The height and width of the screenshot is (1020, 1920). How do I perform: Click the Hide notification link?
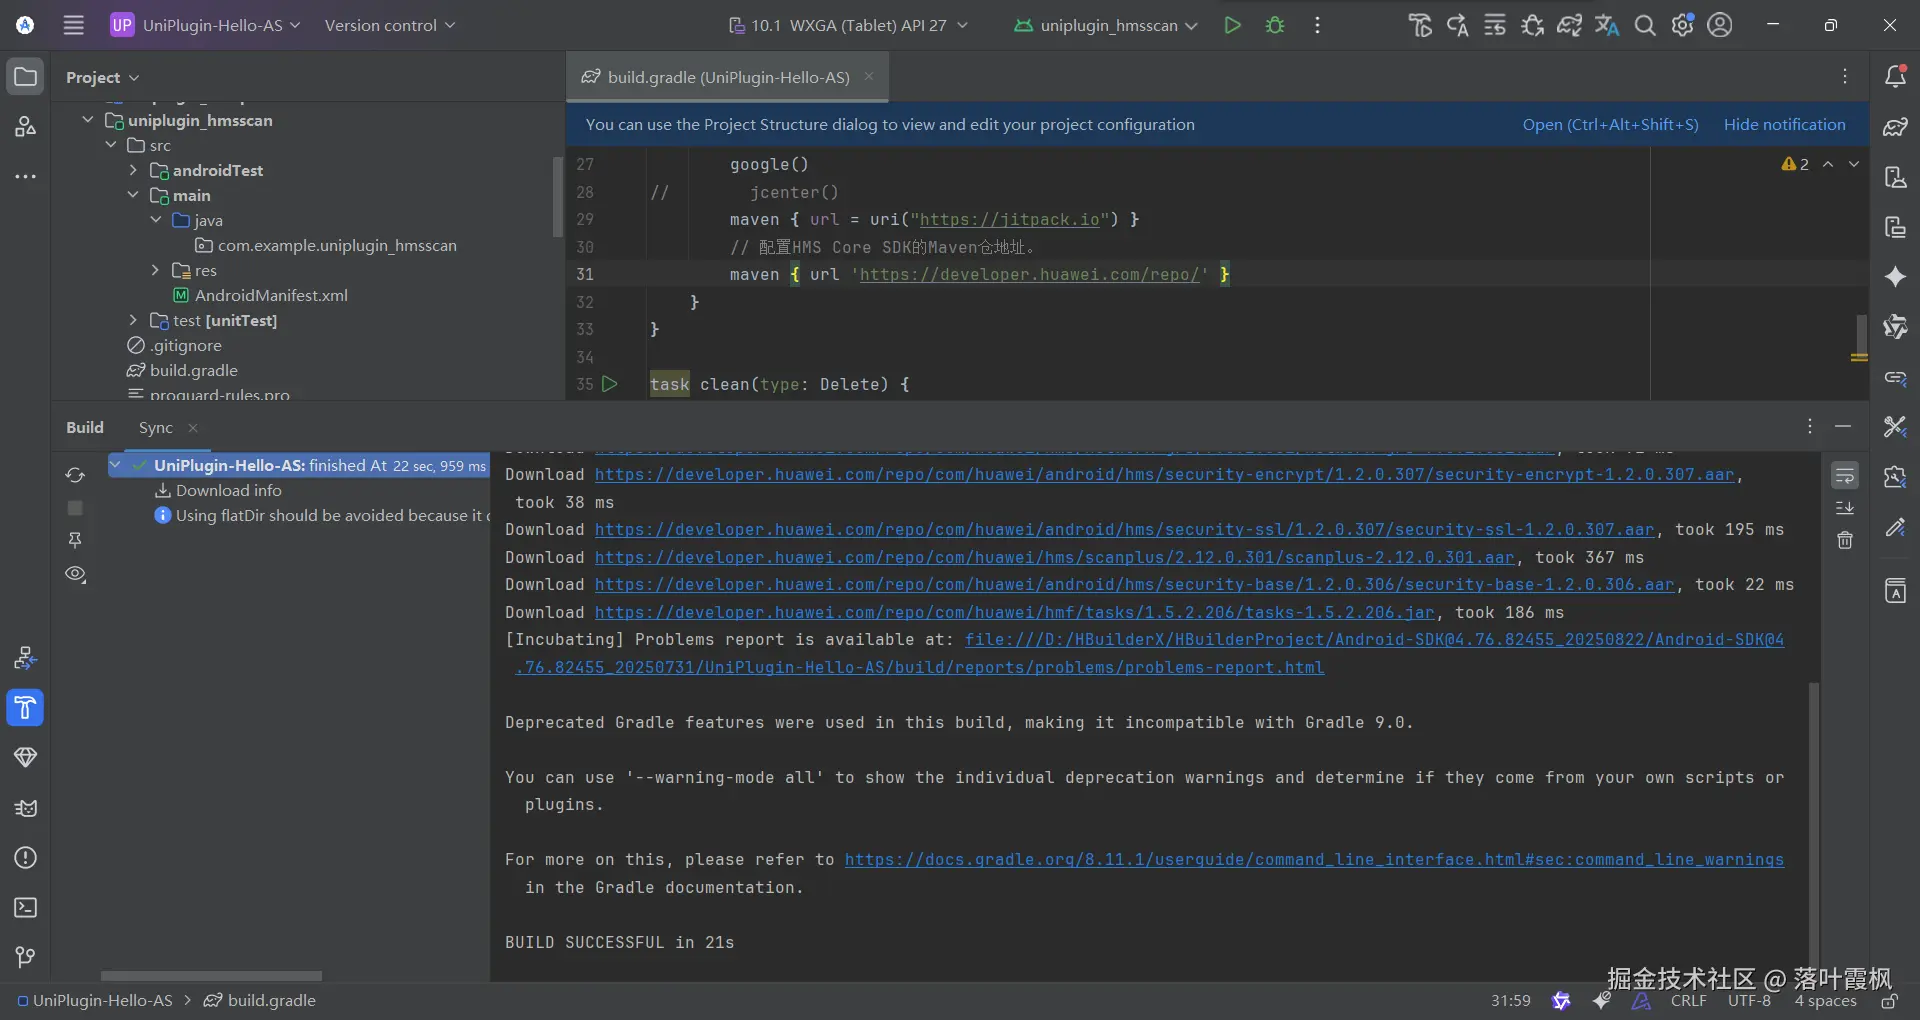tap(1784, 125)
